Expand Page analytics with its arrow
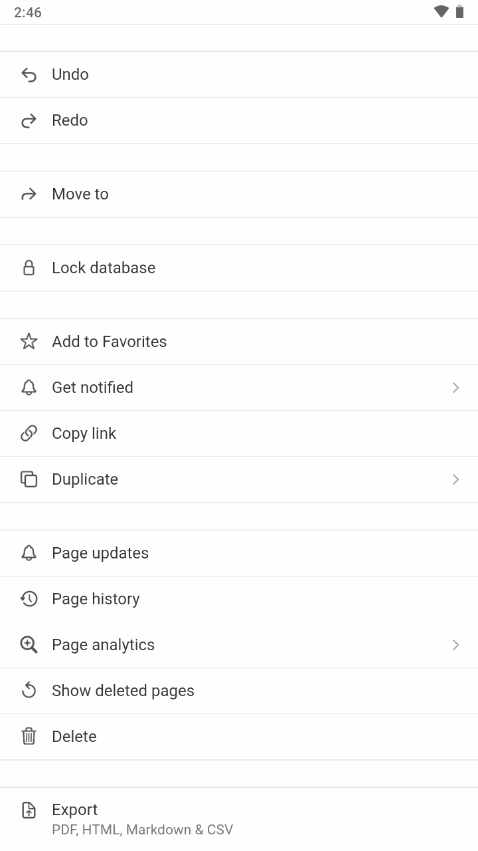The width and height of the screenshot is (478, 851). (x=456, y=645)
